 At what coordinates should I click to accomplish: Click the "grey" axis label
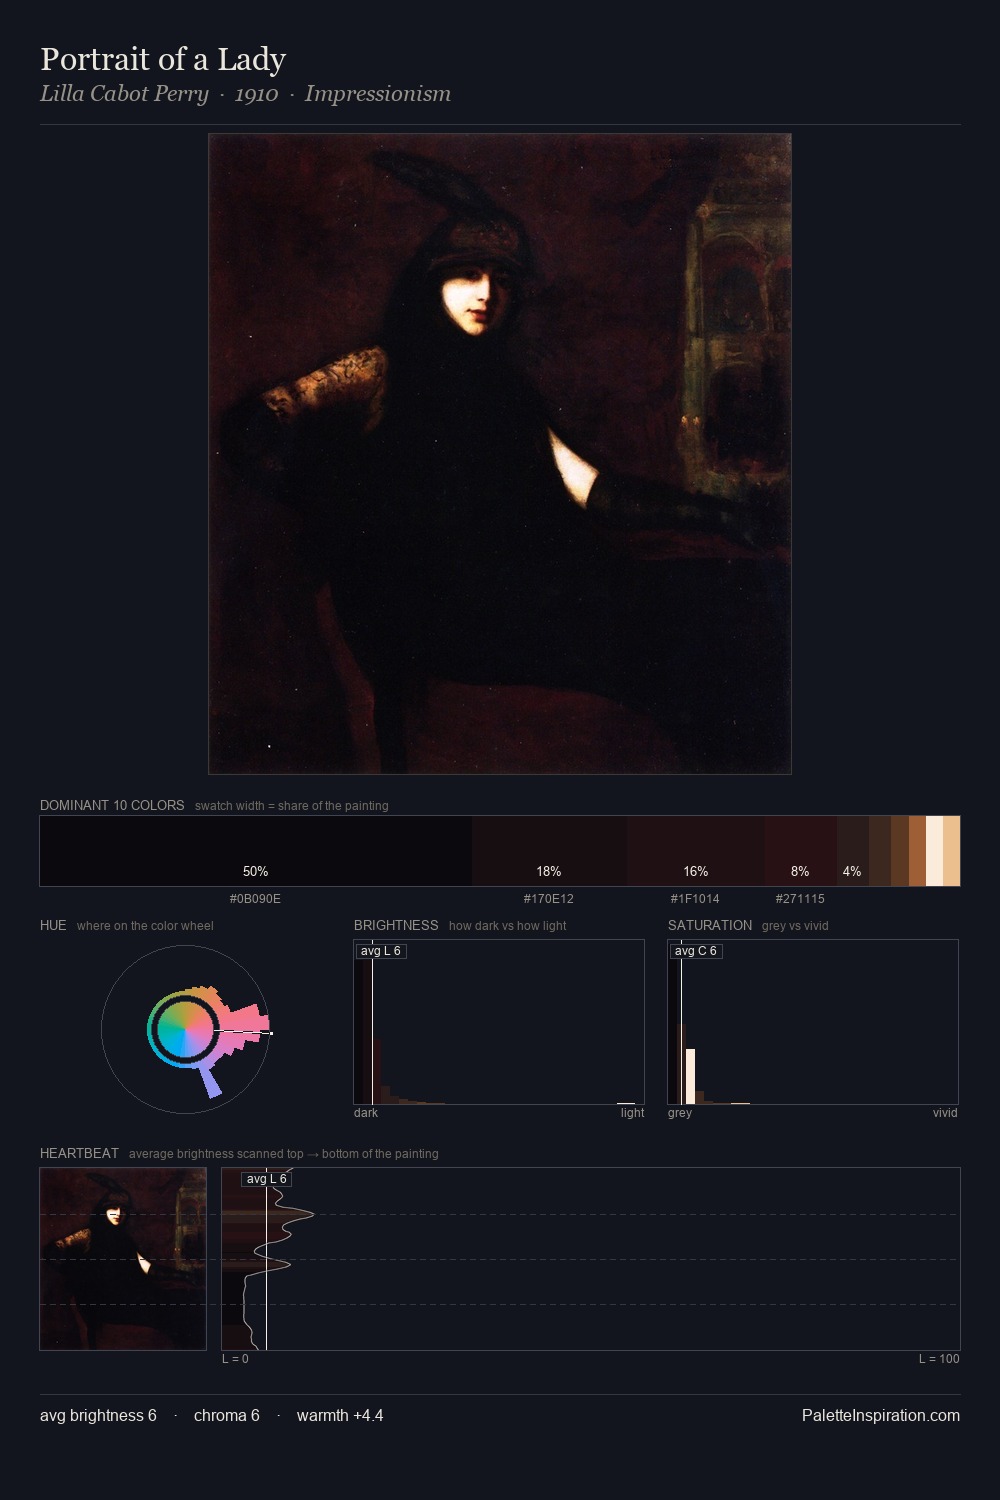(x=680, y=1113)
